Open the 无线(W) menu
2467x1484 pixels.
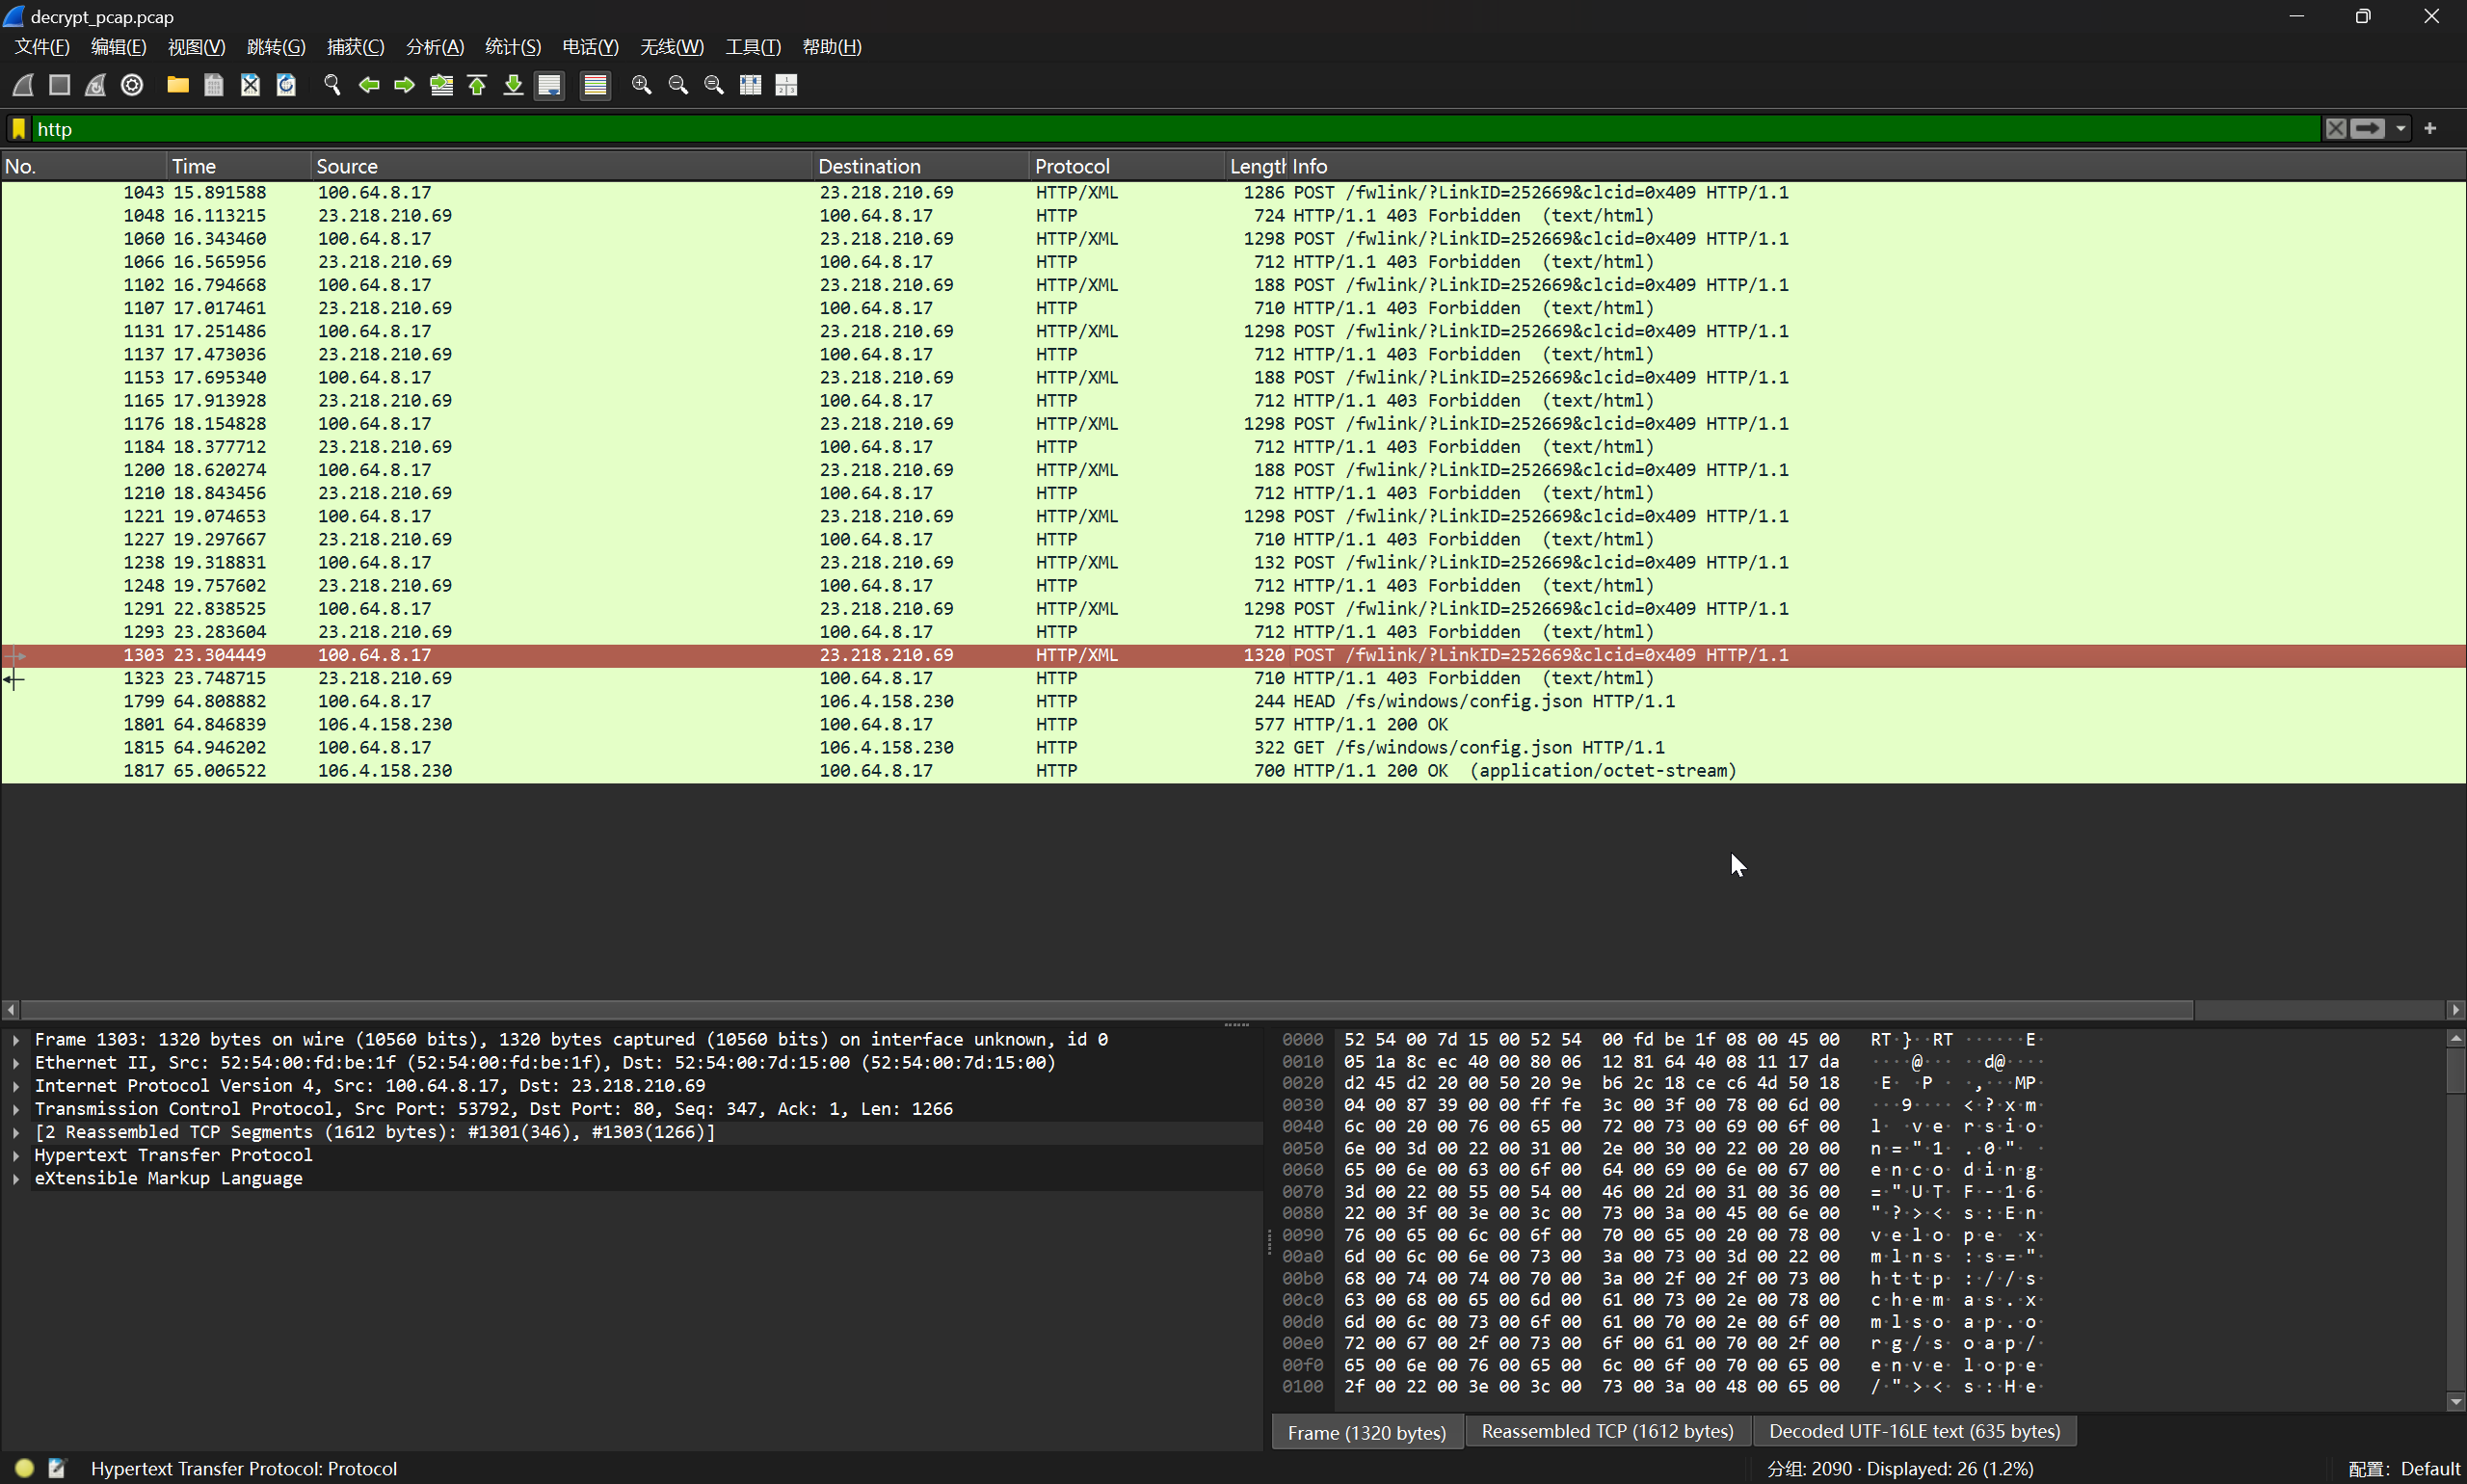click(672, 47)
